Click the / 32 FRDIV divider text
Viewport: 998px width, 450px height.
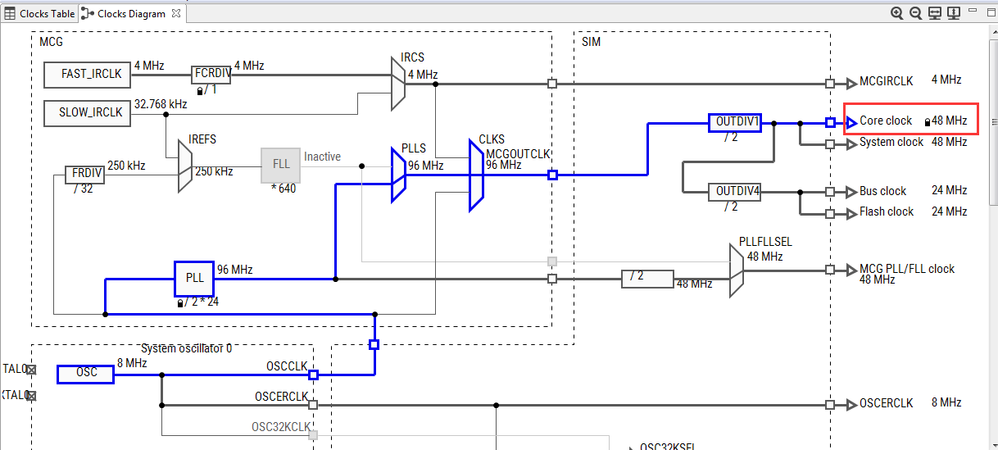83,189
